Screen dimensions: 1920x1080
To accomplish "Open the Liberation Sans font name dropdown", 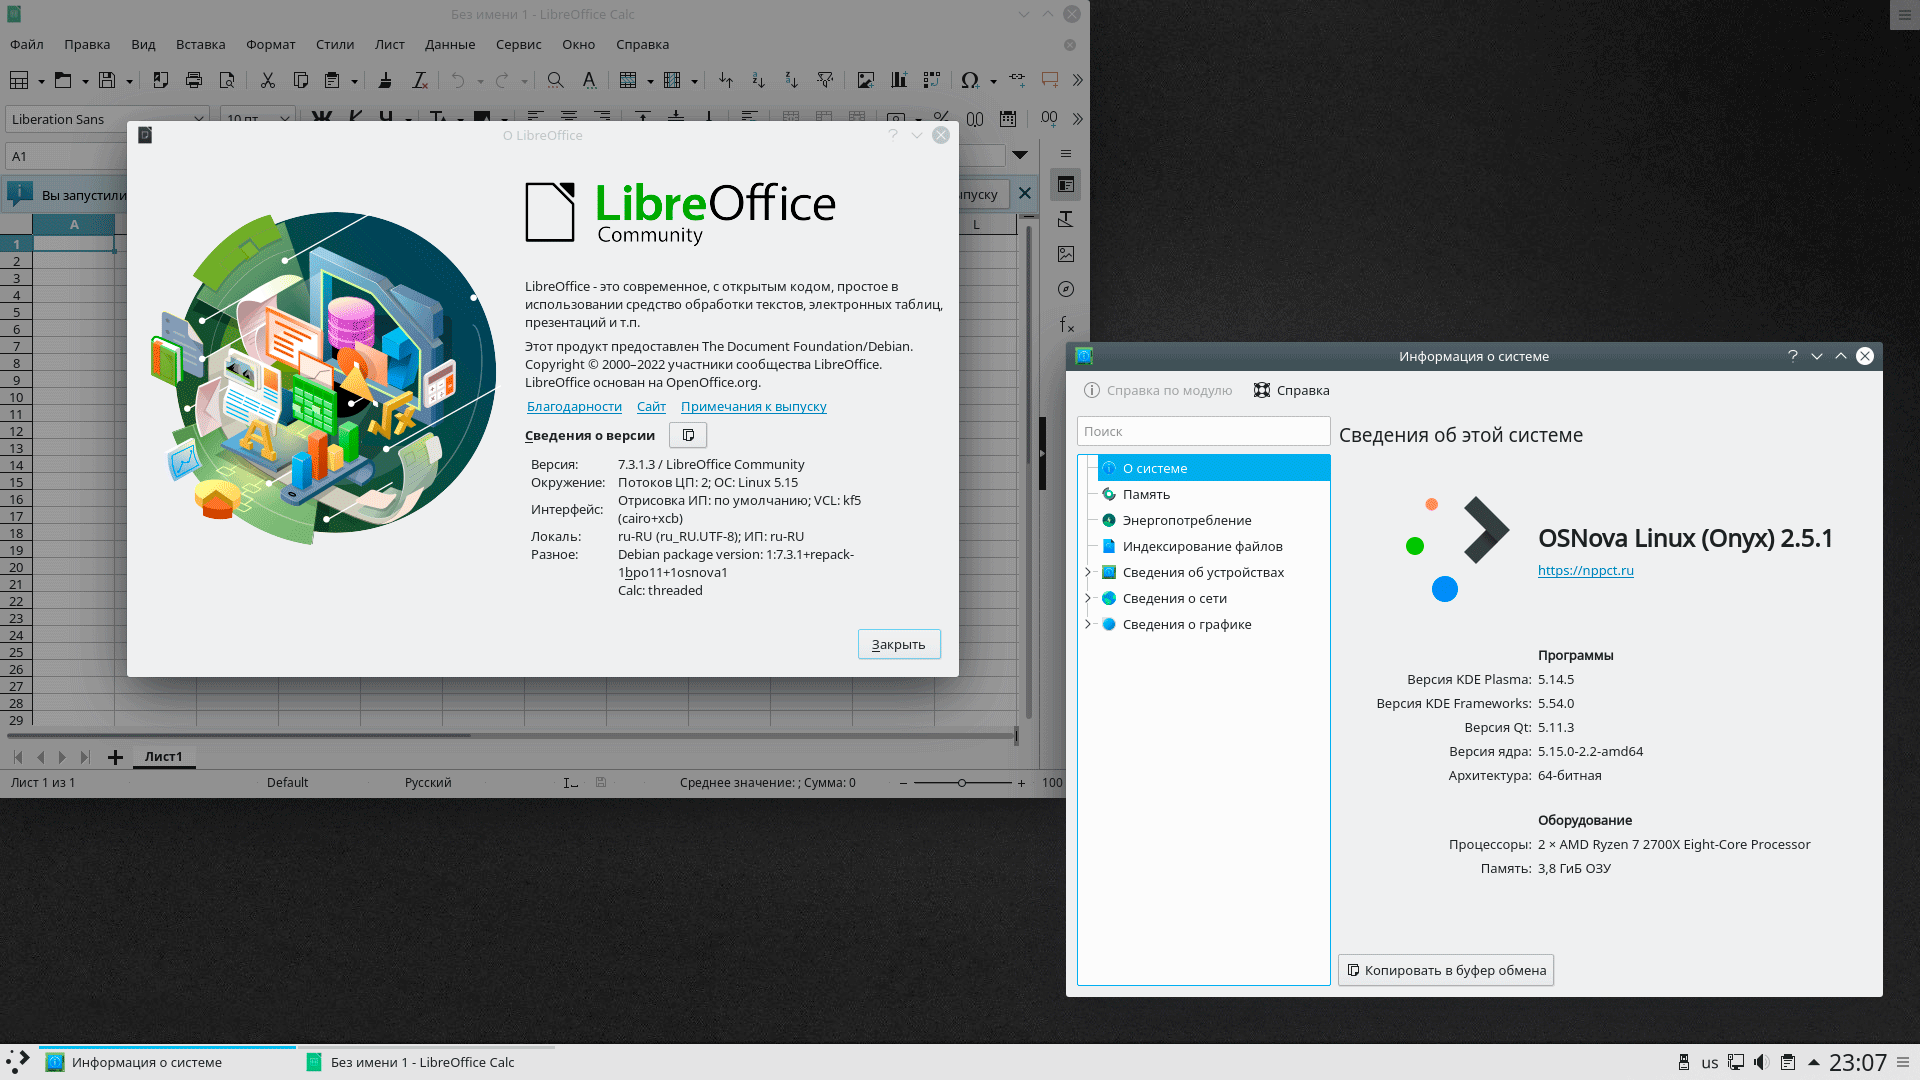I will 198,119.
